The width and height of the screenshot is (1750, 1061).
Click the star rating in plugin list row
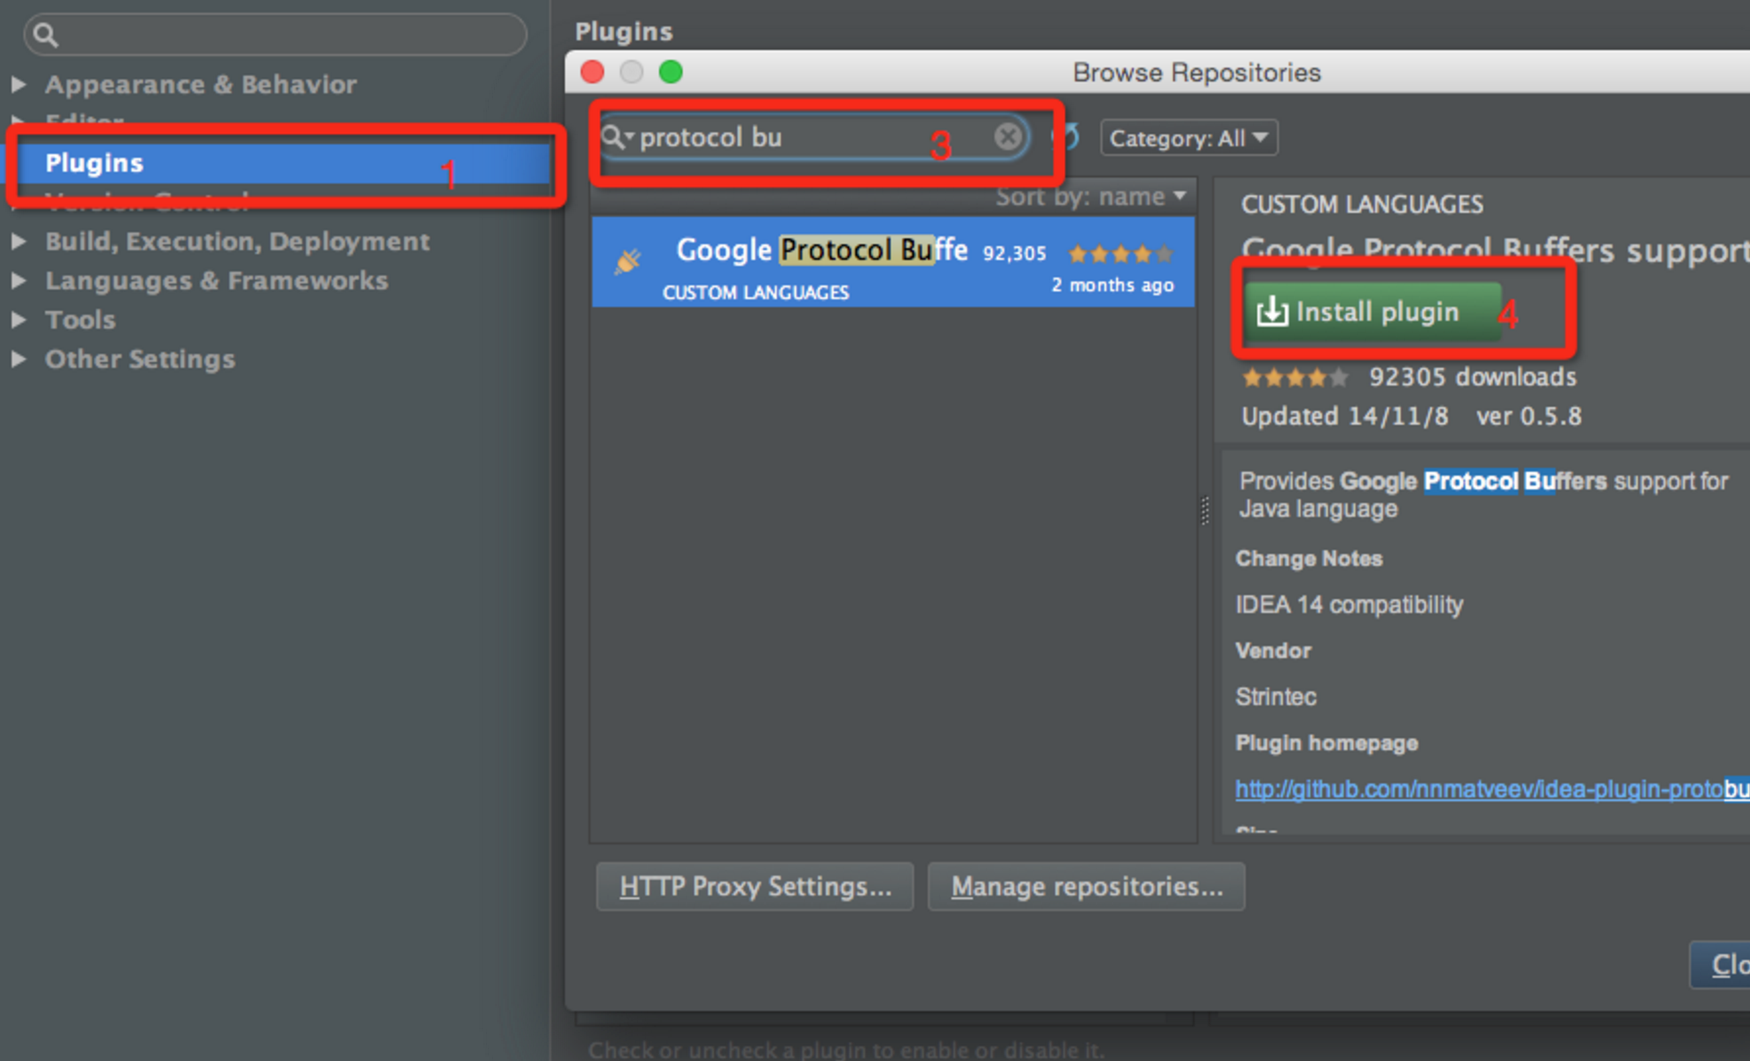coord(1120,254)
